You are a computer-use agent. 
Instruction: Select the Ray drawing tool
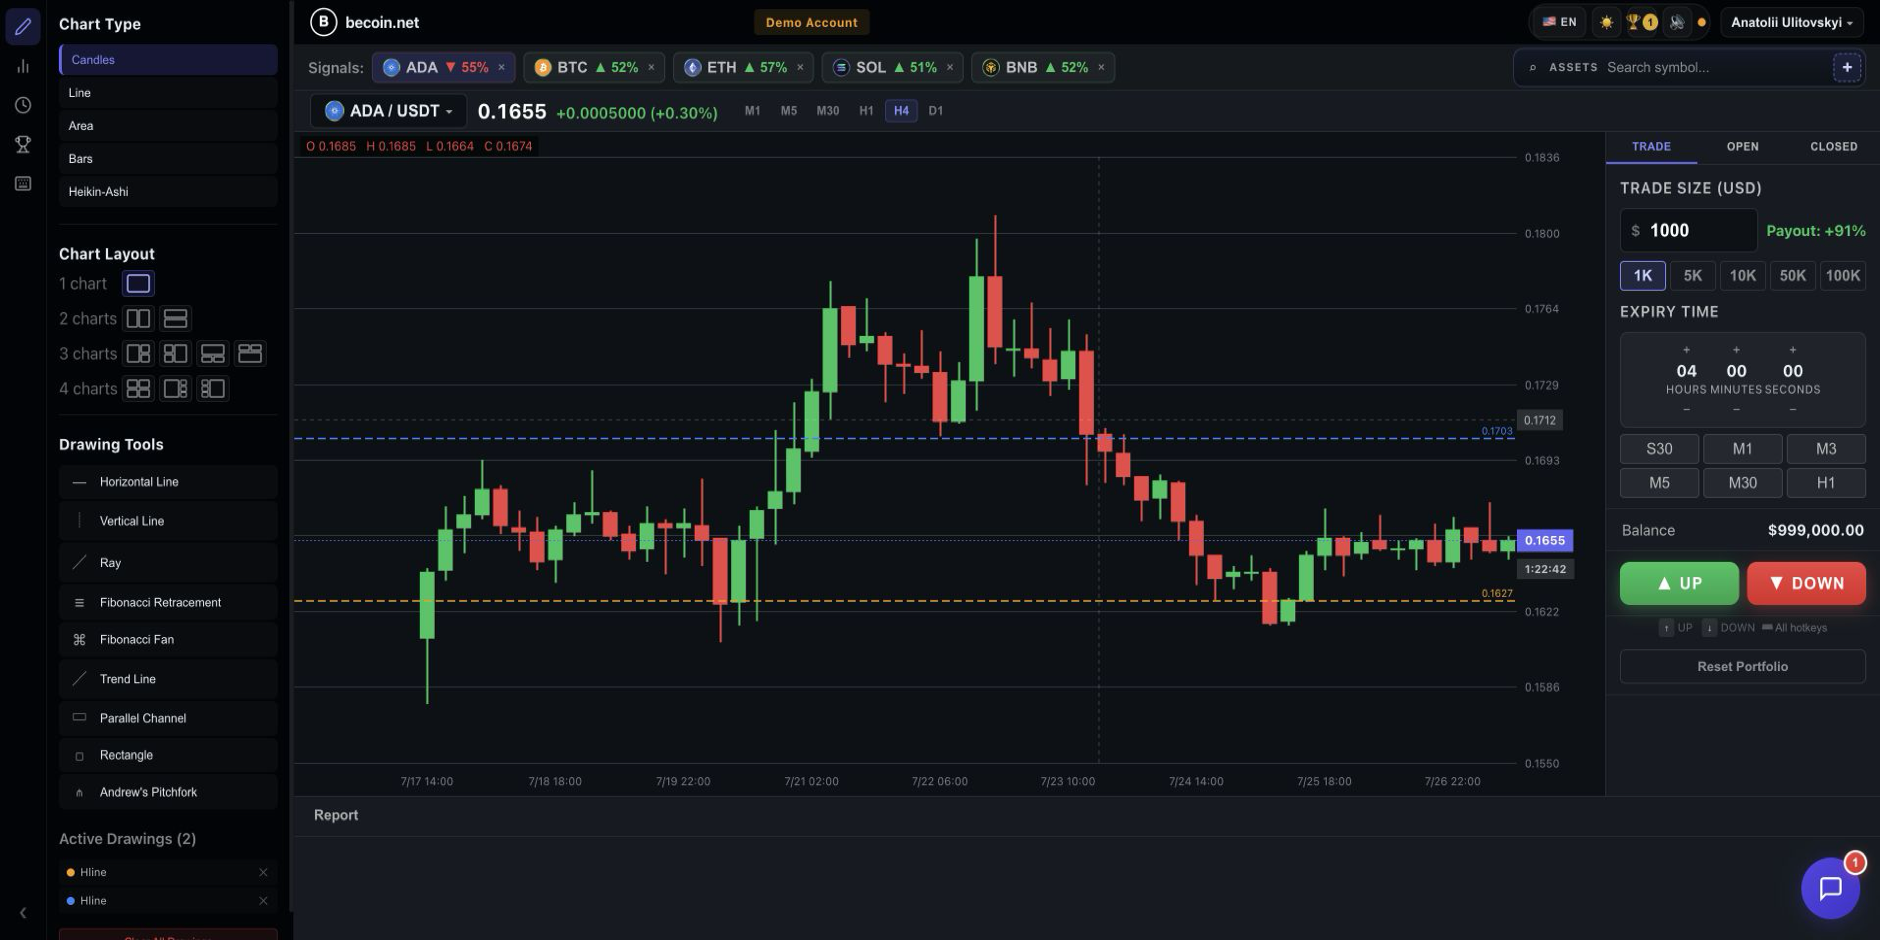(168, 563)
